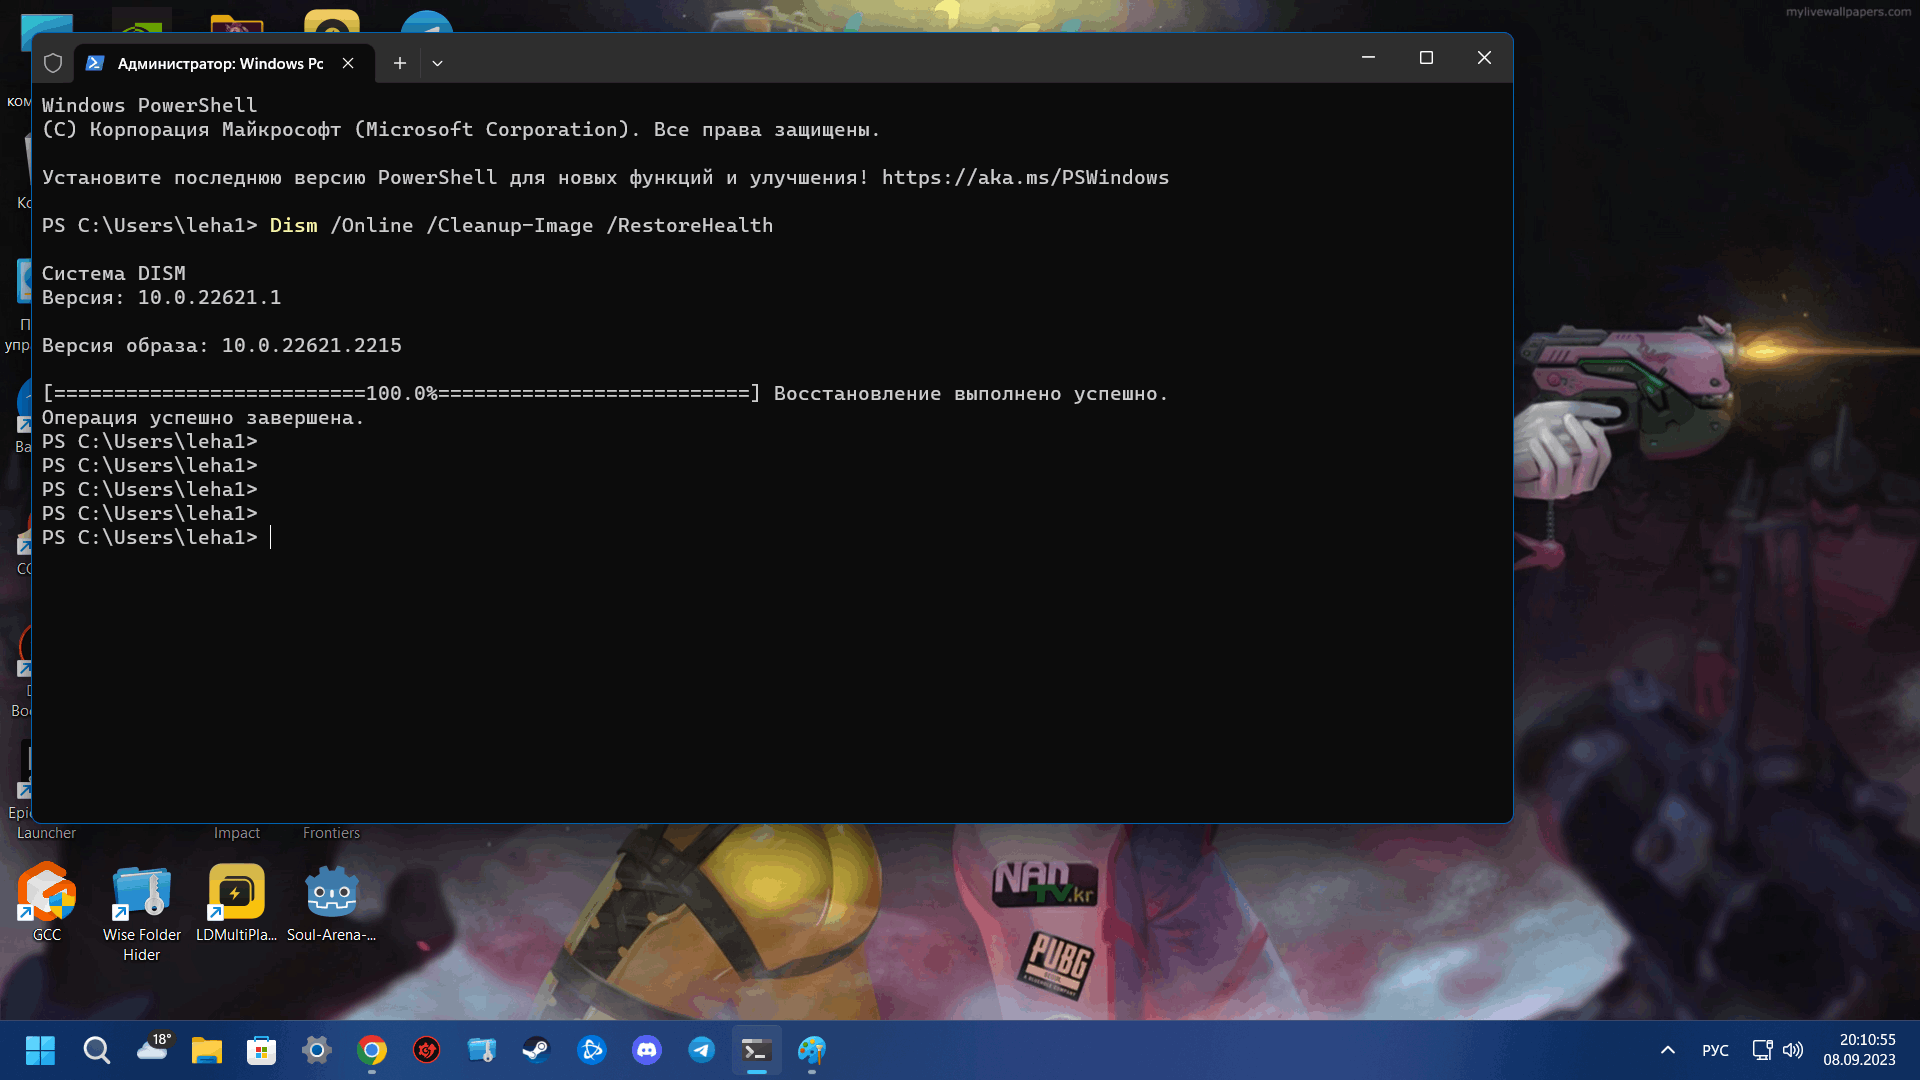Click the shield admin icon in the terminal title bar

tap(53, 63)
